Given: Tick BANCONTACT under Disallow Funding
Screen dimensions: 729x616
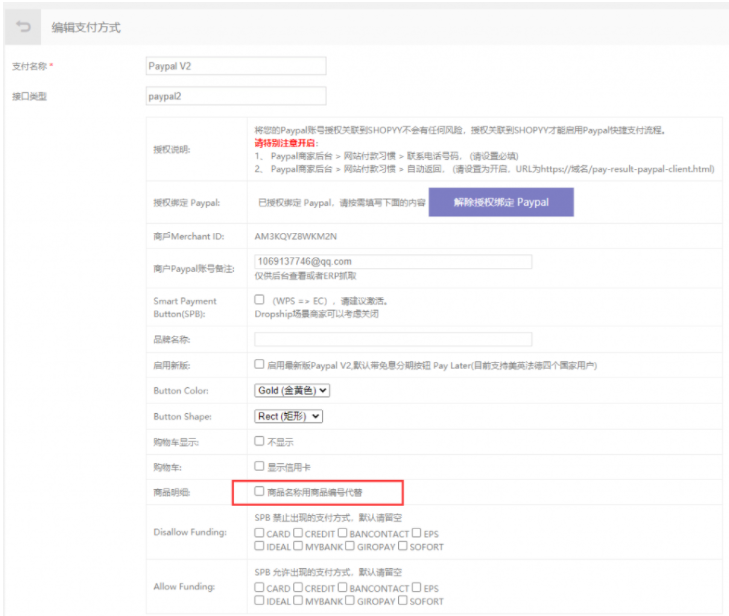Looking at the screenshot, I should point(343,534).
